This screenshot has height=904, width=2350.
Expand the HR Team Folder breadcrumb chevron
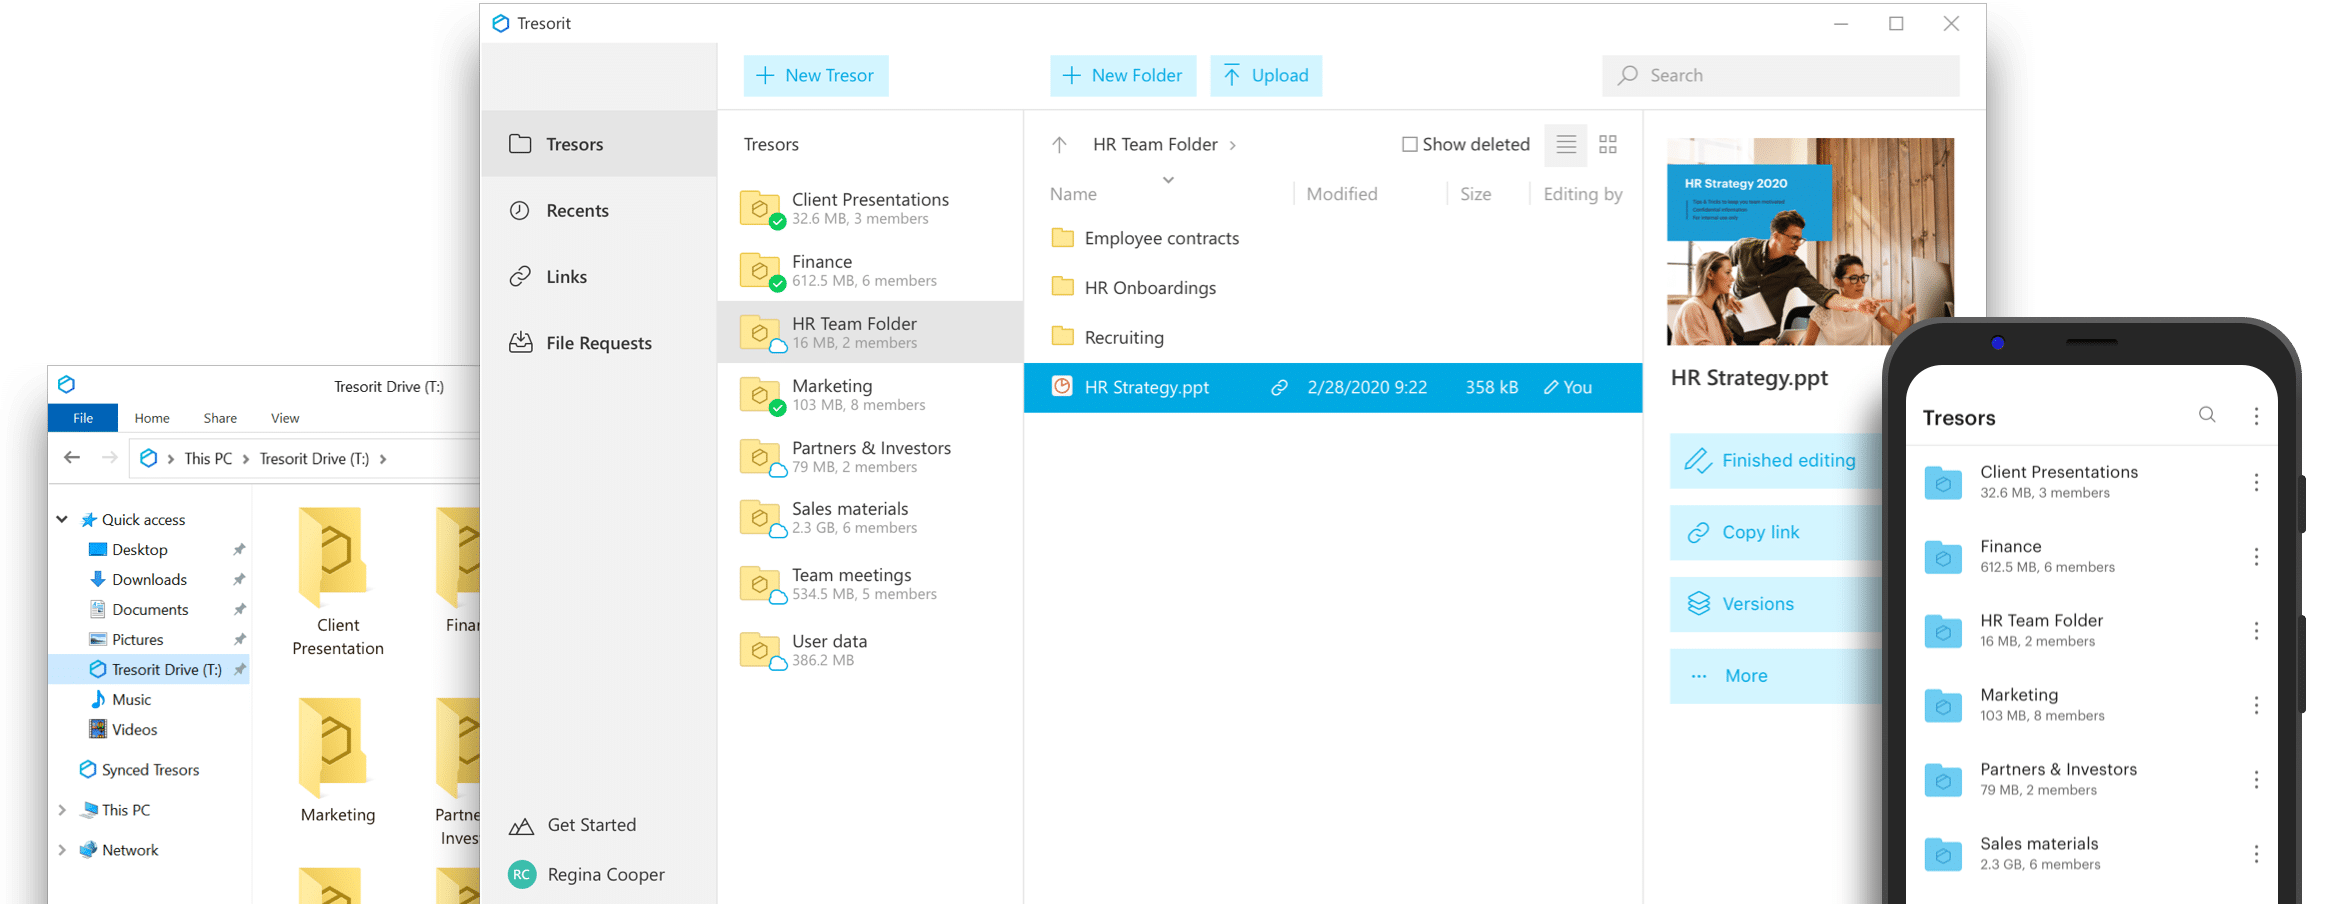(1233, 145)
